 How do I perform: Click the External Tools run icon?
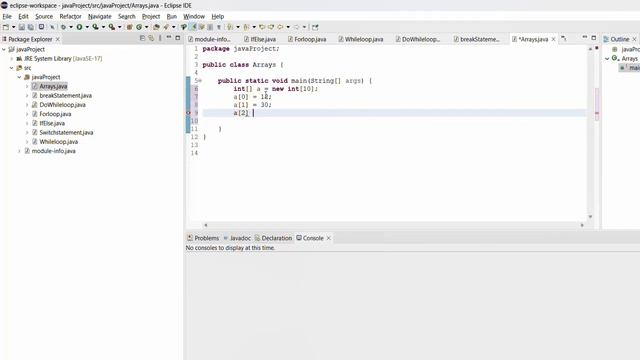pyautogui.click(x=111, y=27)
